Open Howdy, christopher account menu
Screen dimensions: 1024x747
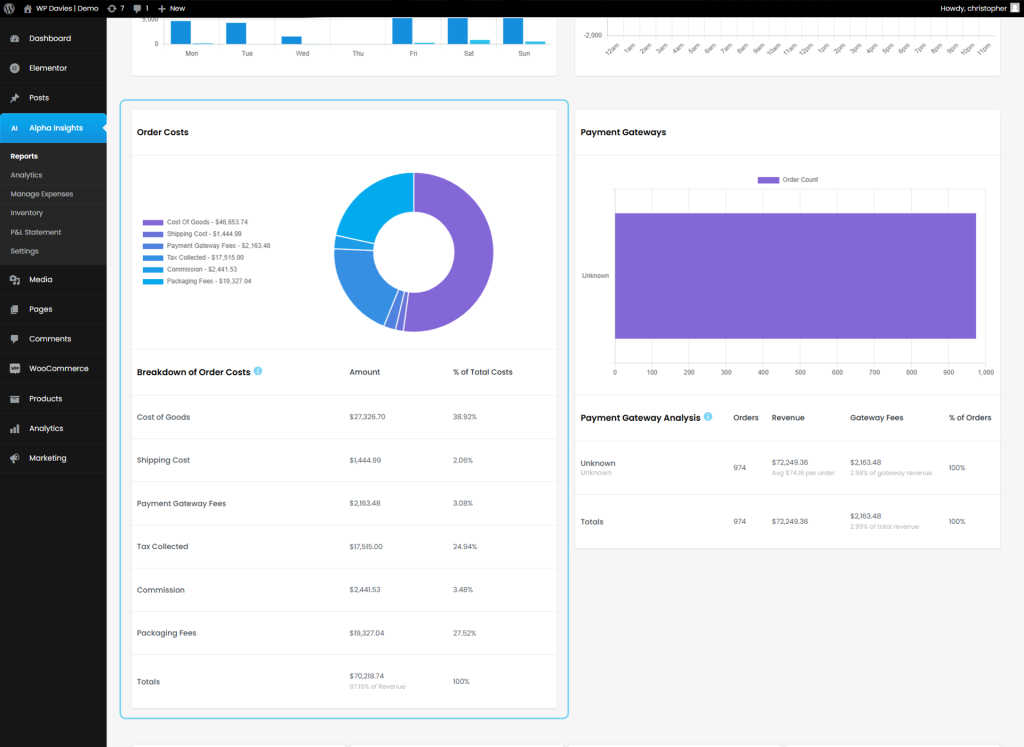point(973,8)
